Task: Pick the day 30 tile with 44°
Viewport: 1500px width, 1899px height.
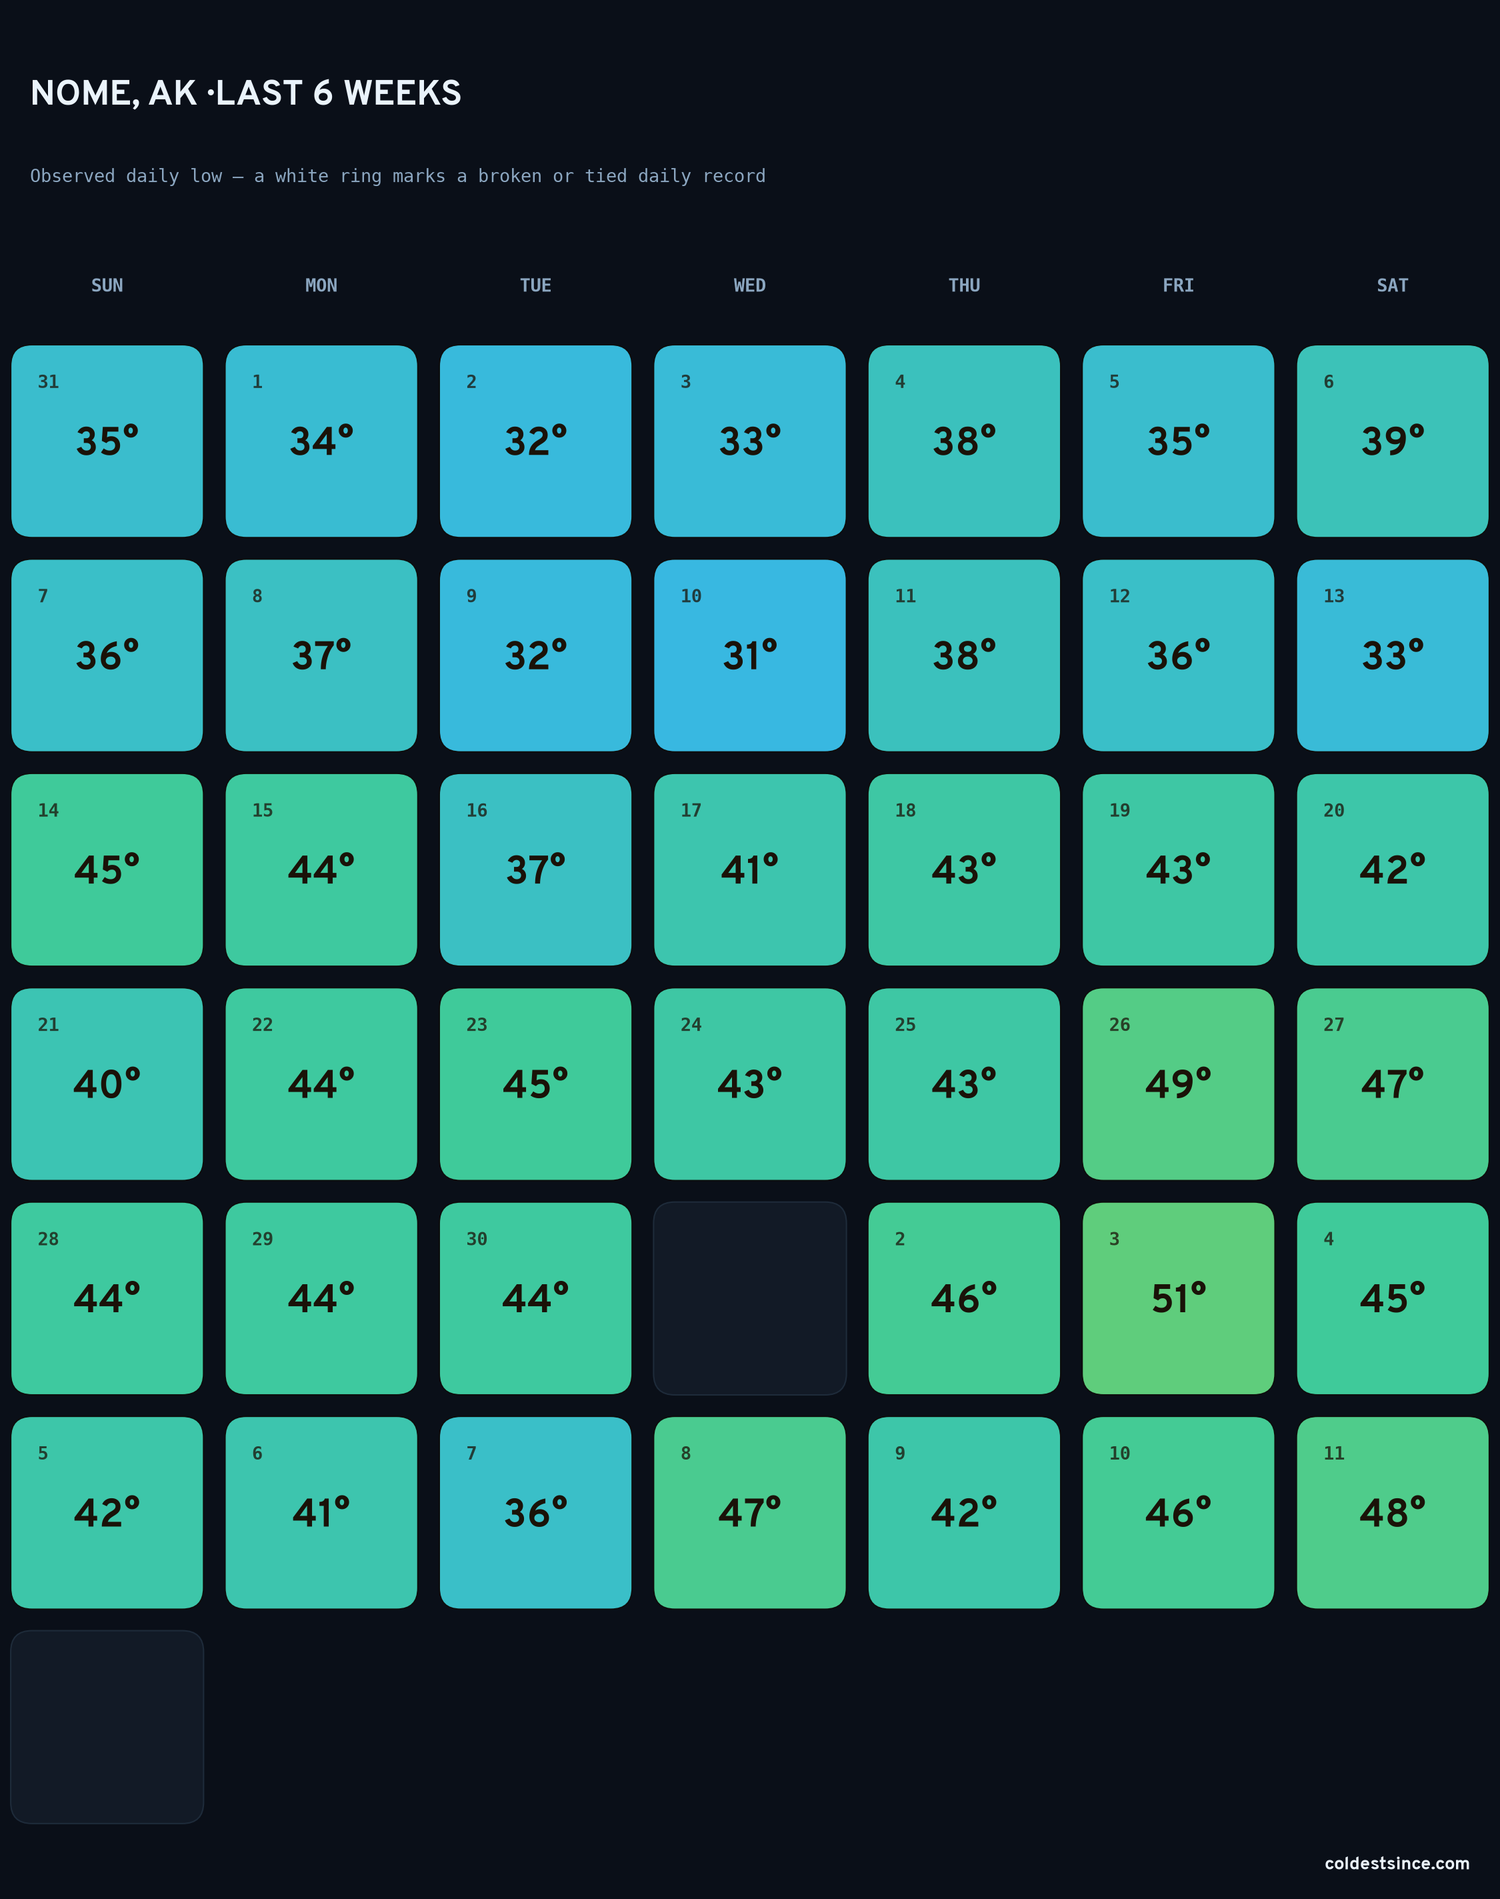Action: pos(535,1298)
